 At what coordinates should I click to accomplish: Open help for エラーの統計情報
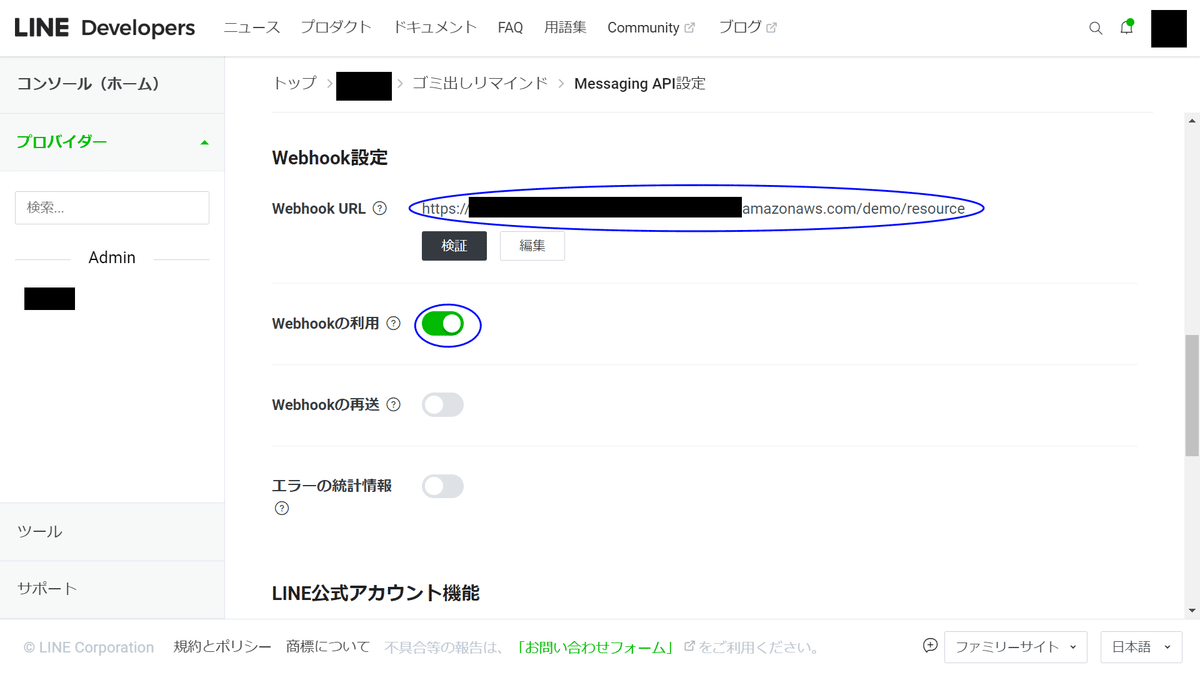[x=281, y=508]
